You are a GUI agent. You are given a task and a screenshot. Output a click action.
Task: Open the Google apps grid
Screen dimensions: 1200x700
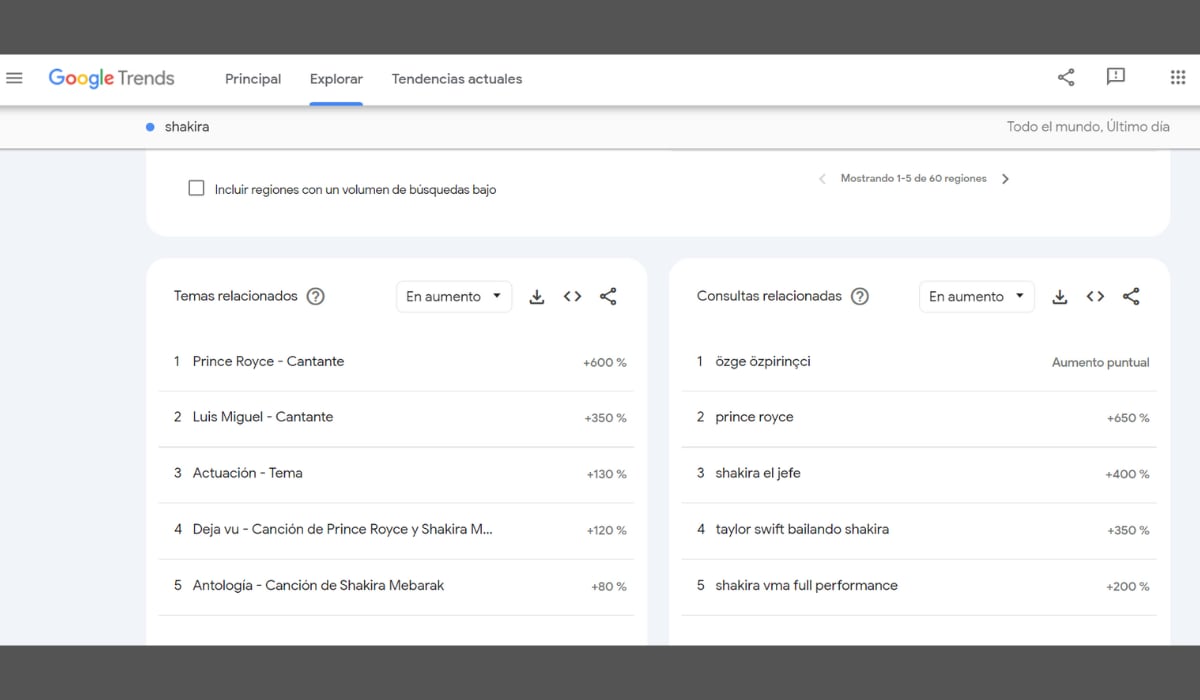point(1177,77)
